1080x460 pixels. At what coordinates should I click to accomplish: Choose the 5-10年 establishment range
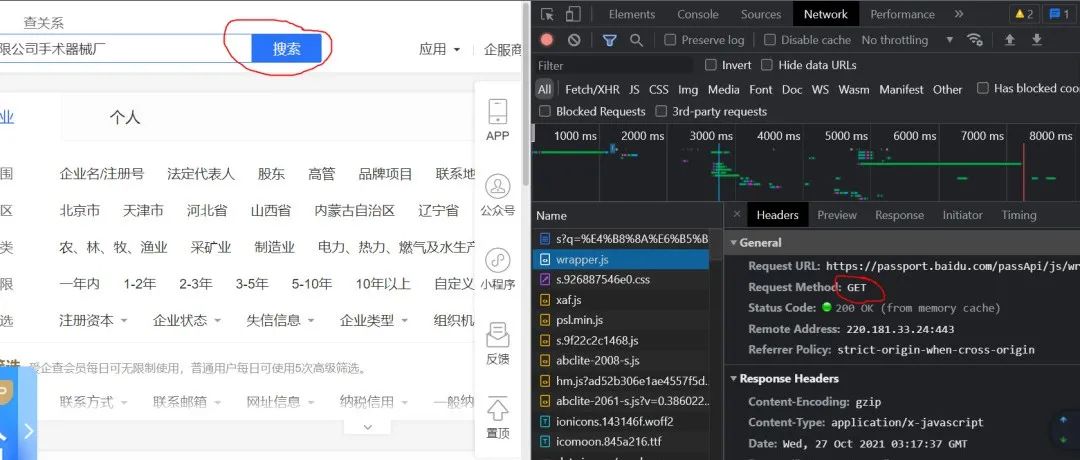[x=312, y=284]
